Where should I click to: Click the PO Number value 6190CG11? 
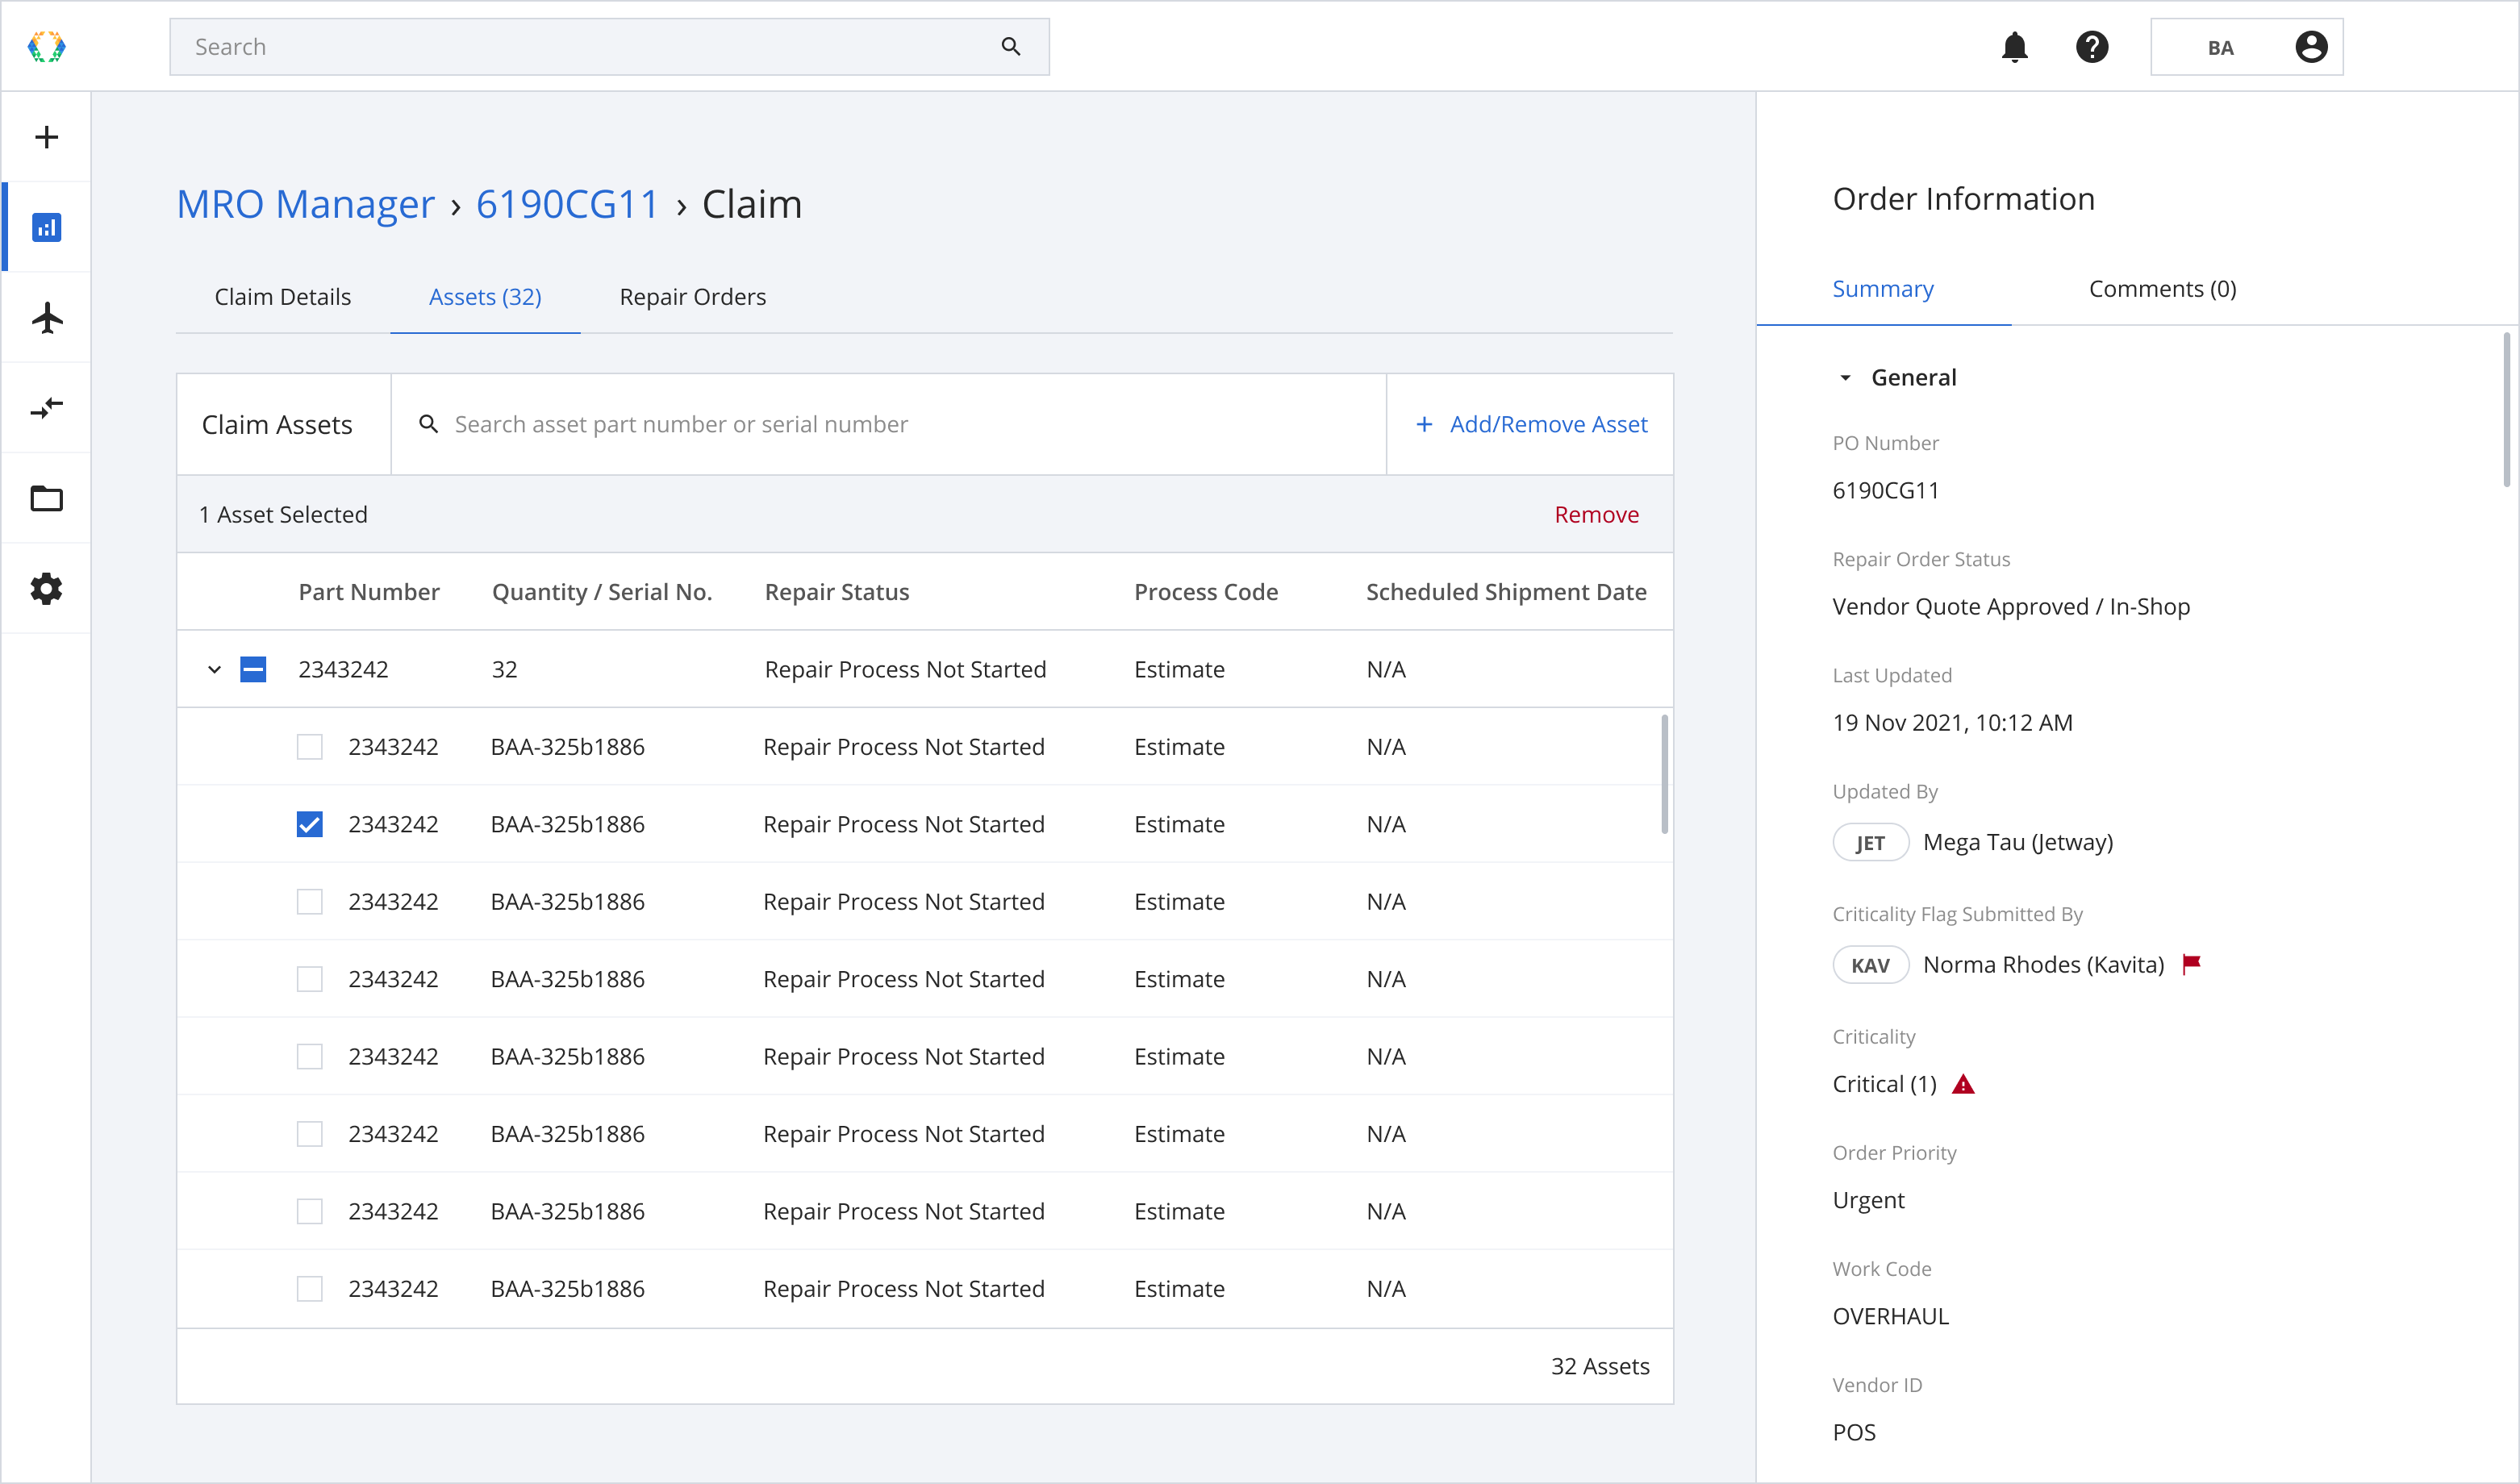(1885, 490)
